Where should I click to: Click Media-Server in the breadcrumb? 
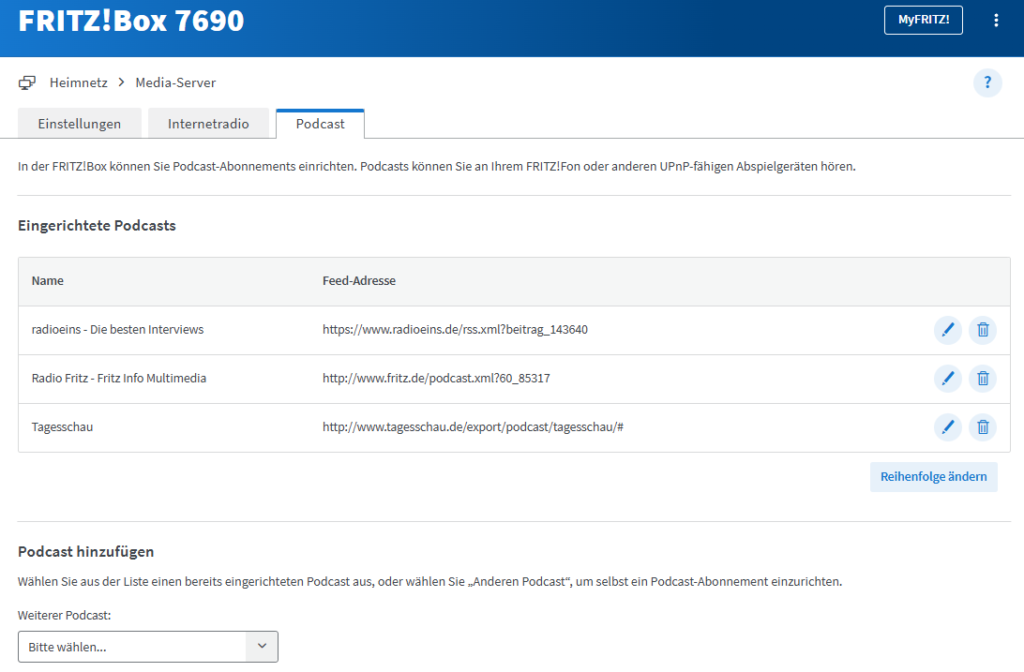[176, 83]
